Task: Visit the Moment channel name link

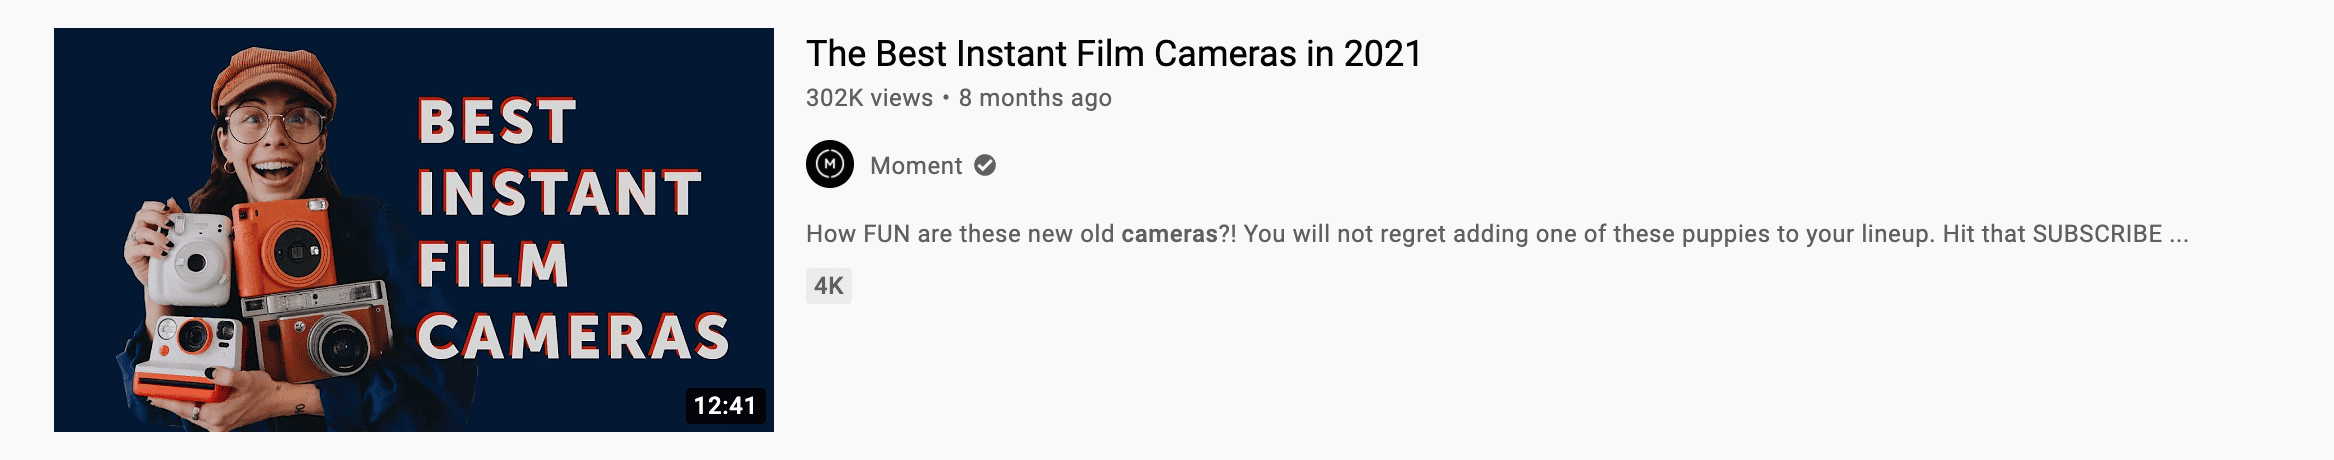Action: (916, 166)
